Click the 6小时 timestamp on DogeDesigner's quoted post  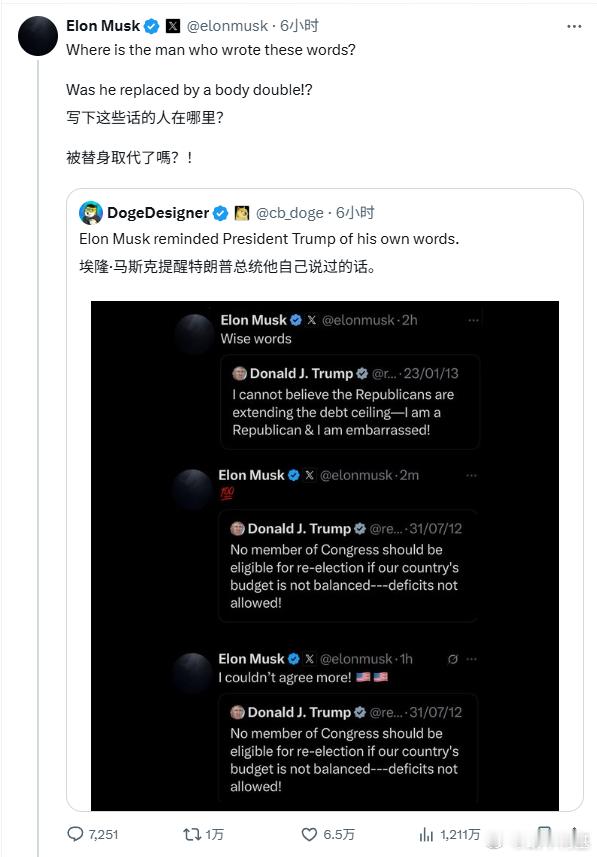pos(355,213)
